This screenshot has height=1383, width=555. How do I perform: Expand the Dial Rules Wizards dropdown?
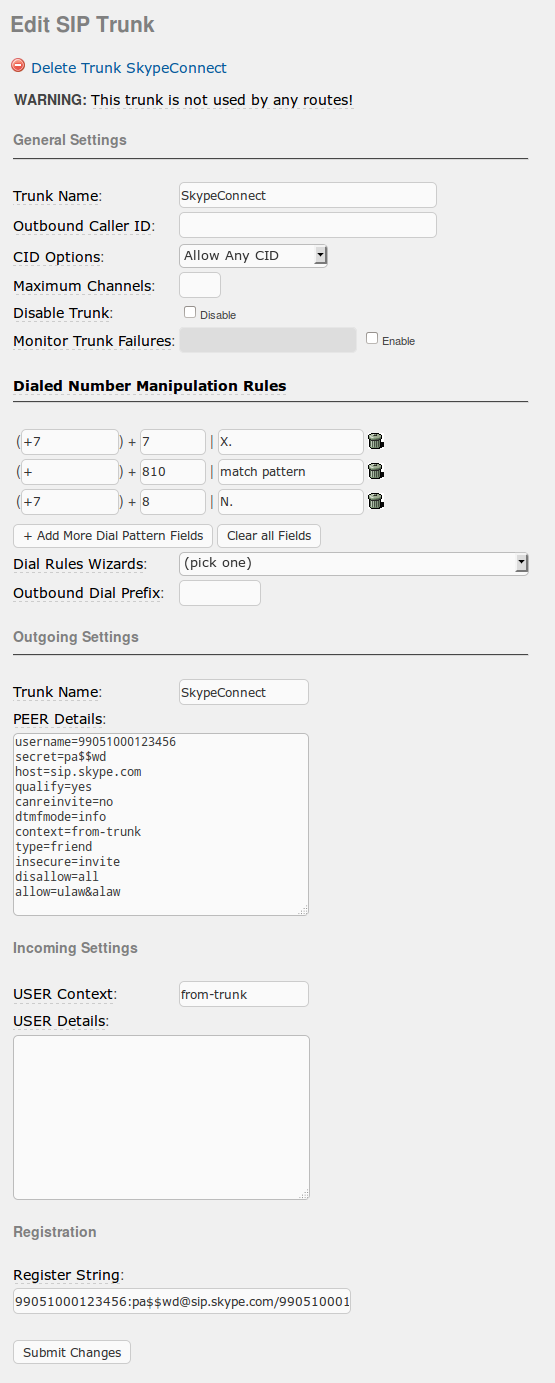click(354, 564)
